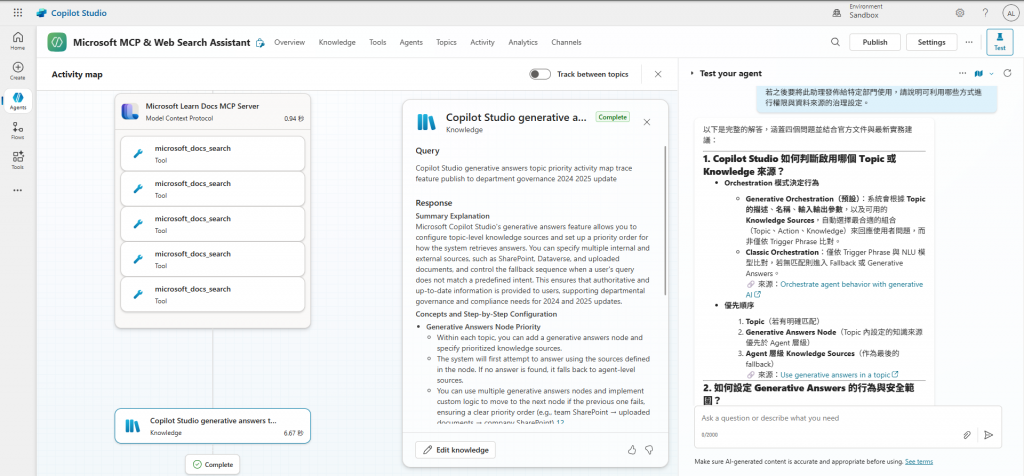Give thumbs down feedback on the response

649,450
